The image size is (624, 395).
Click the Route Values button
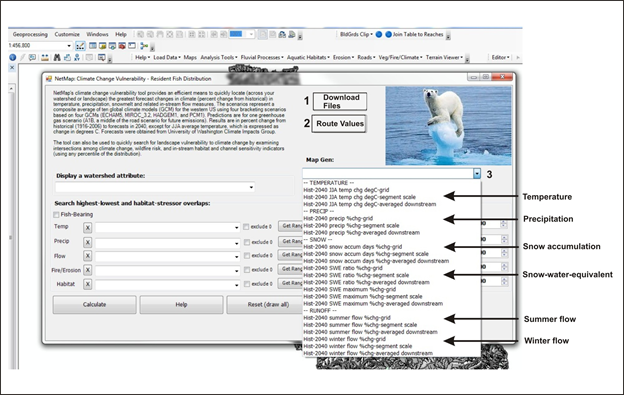click(339, 124)
